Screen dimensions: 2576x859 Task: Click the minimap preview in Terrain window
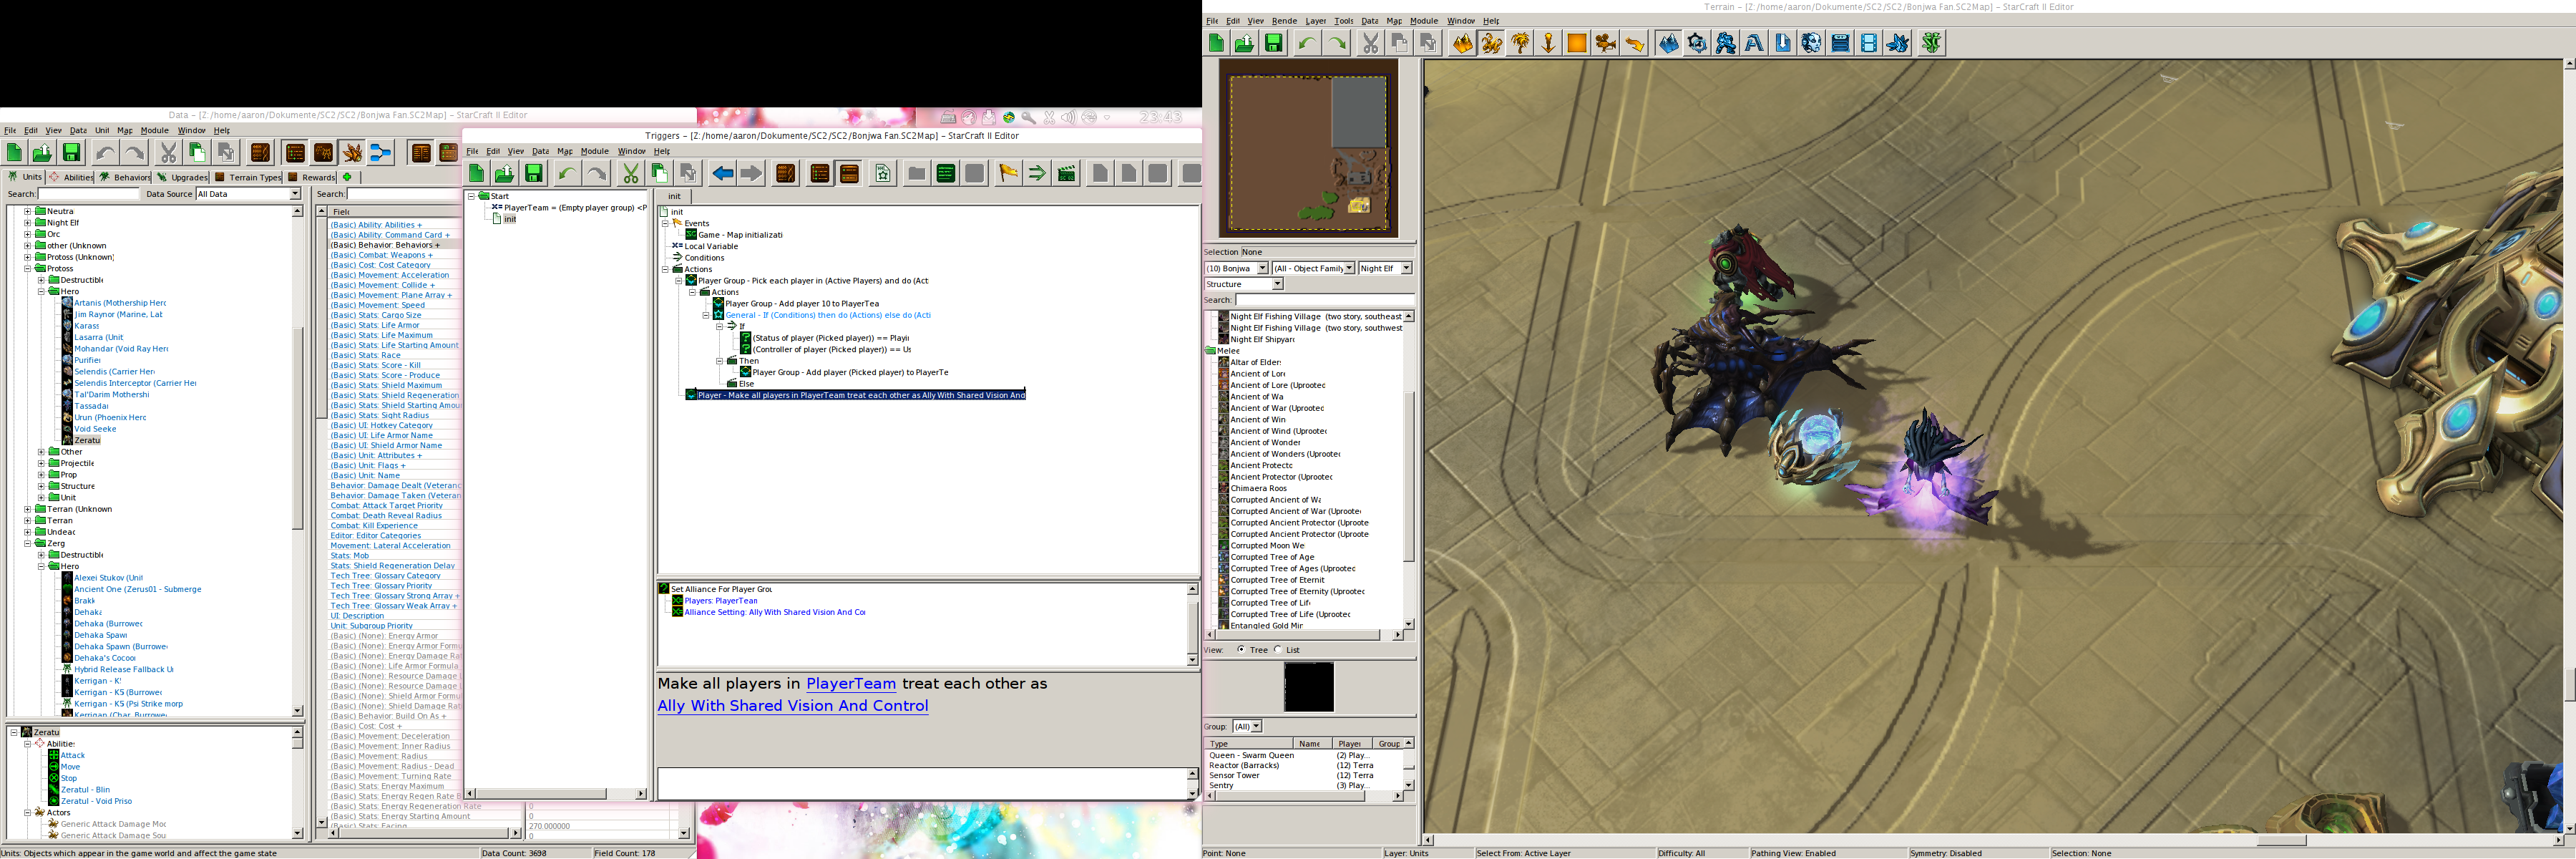[x=1309, y=148]
